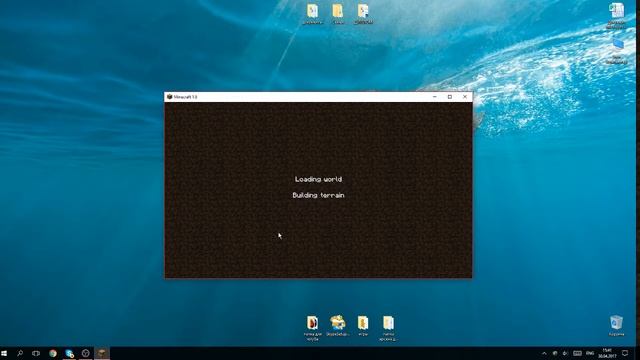Screen dimensions: 640x360
Task: Open the Action Center notifications icon
Action: (x=625, y=353)
